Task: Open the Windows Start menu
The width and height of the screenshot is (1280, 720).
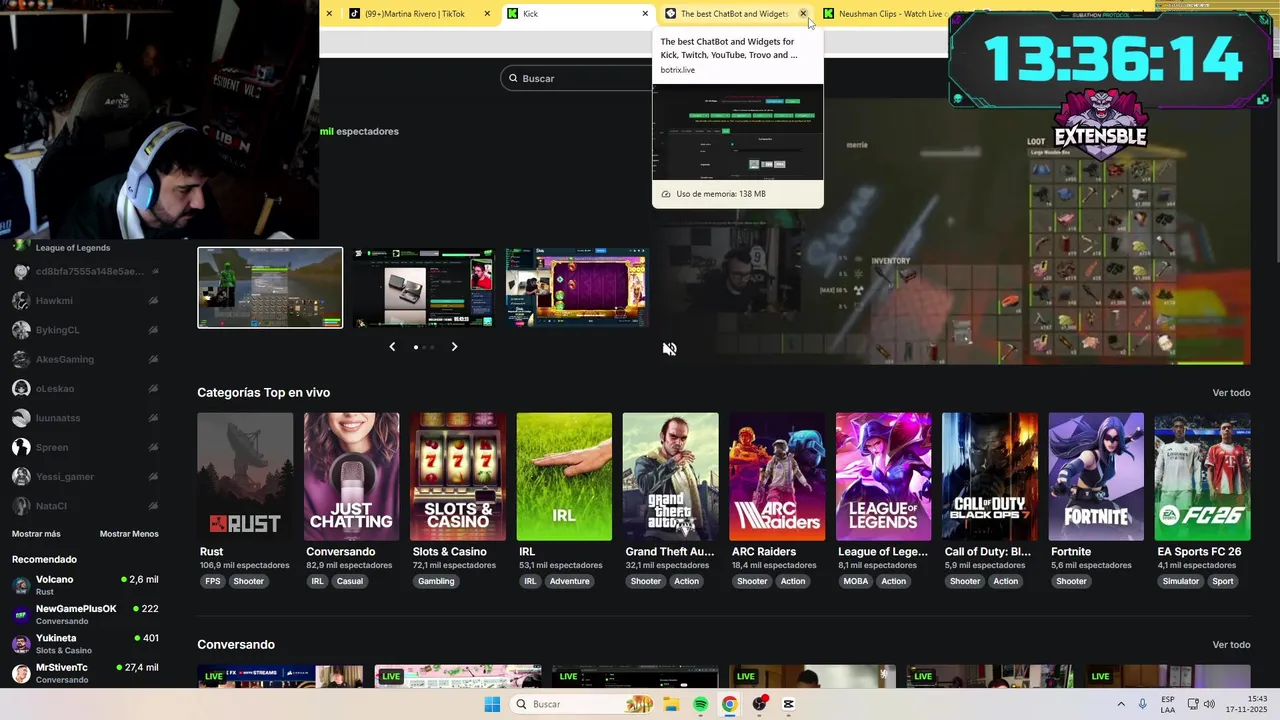Action: [x=492, y=705]
